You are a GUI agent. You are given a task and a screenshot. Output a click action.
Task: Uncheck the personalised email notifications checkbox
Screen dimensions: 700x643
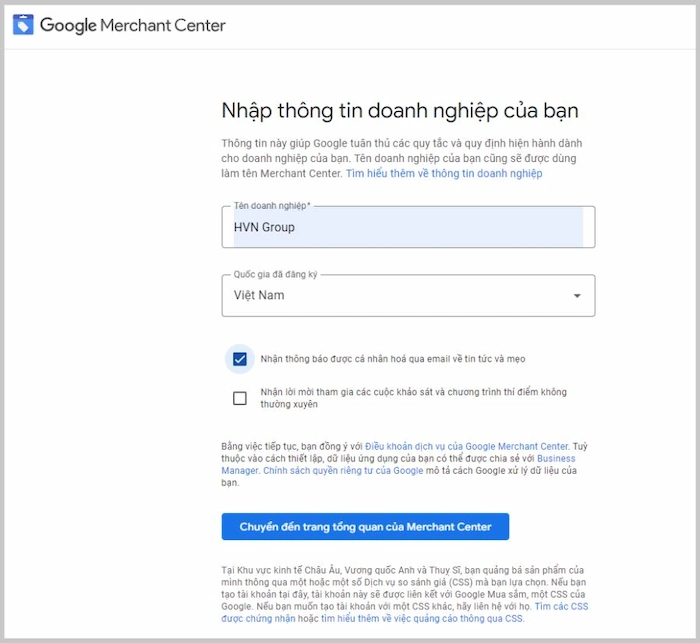click(240, 358)
